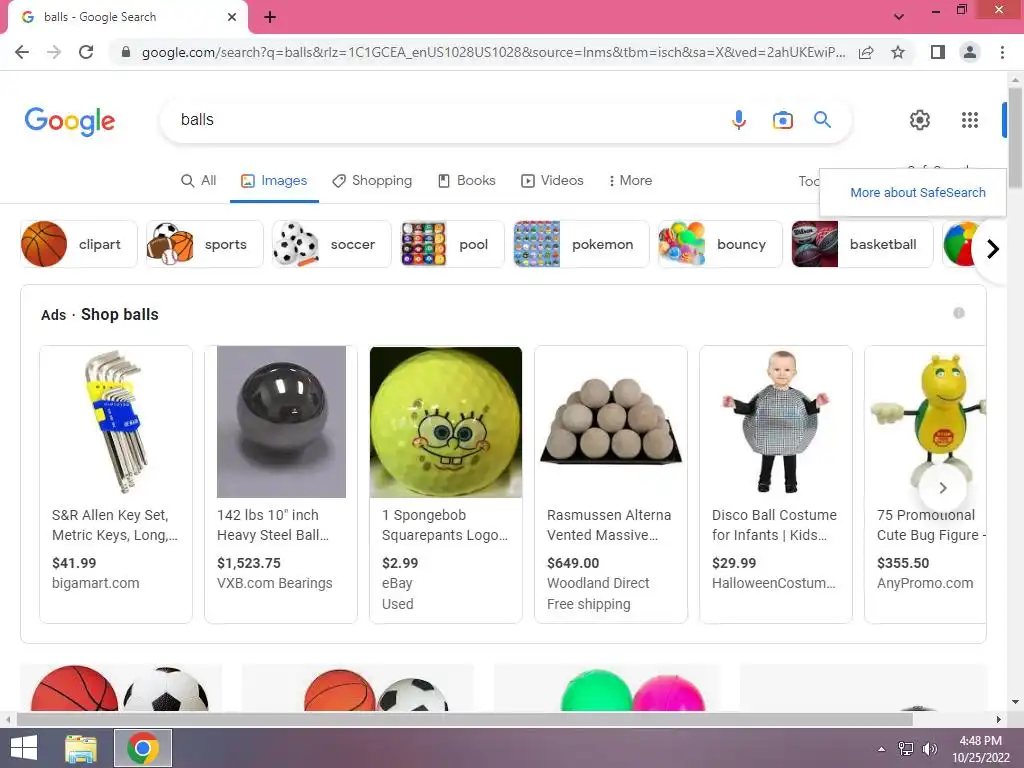Screen dimensions: 1024x768
Task: Go back to the previous page
Action: [22, 52]
